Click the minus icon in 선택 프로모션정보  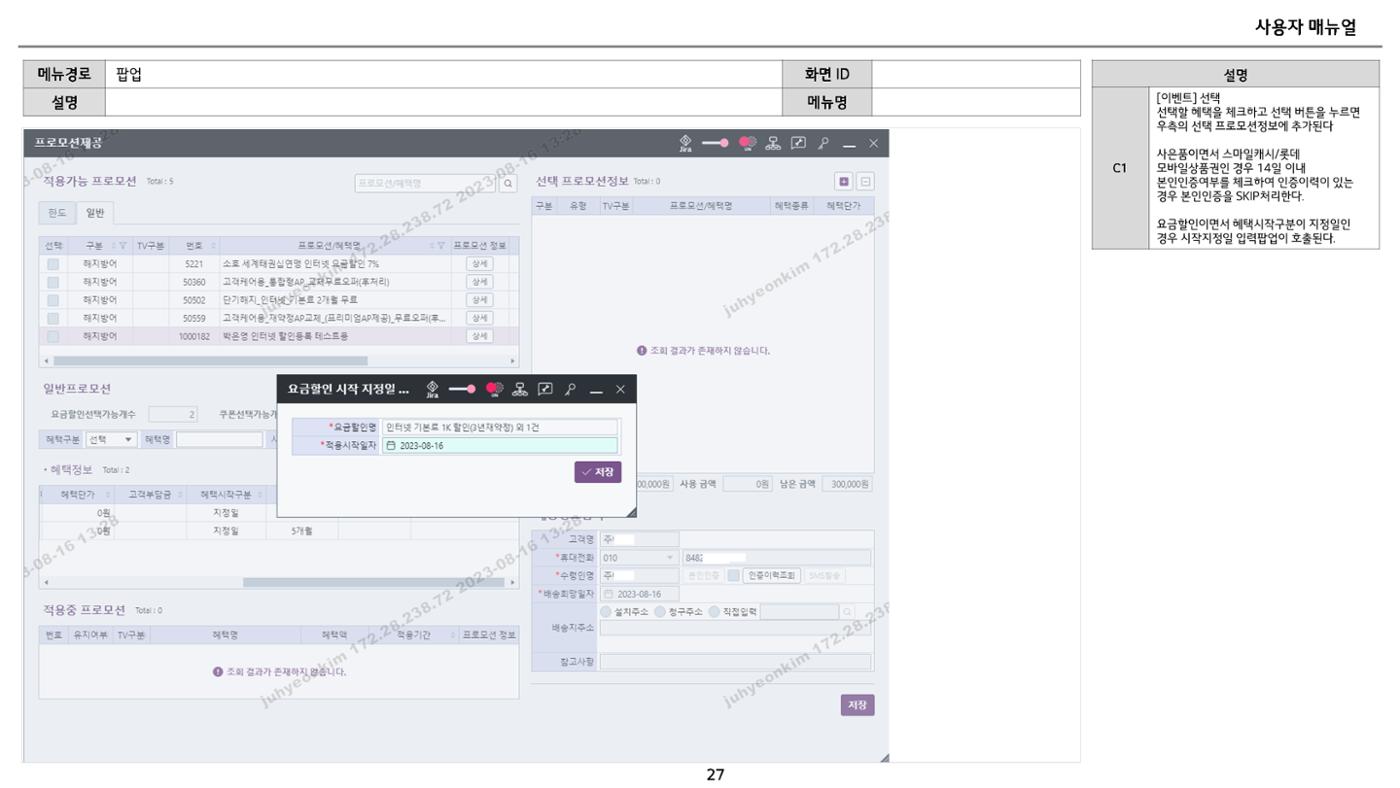click(x=865, y=182)
